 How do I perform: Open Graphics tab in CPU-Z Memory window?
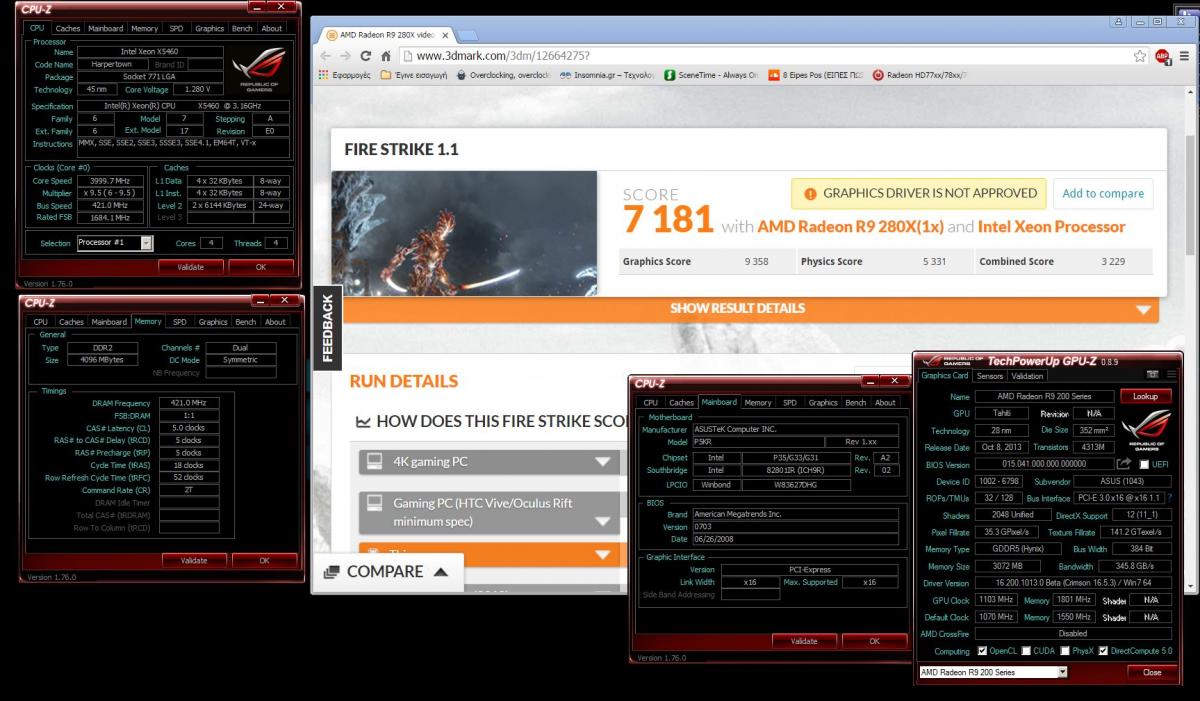click(x=213, y=322)
